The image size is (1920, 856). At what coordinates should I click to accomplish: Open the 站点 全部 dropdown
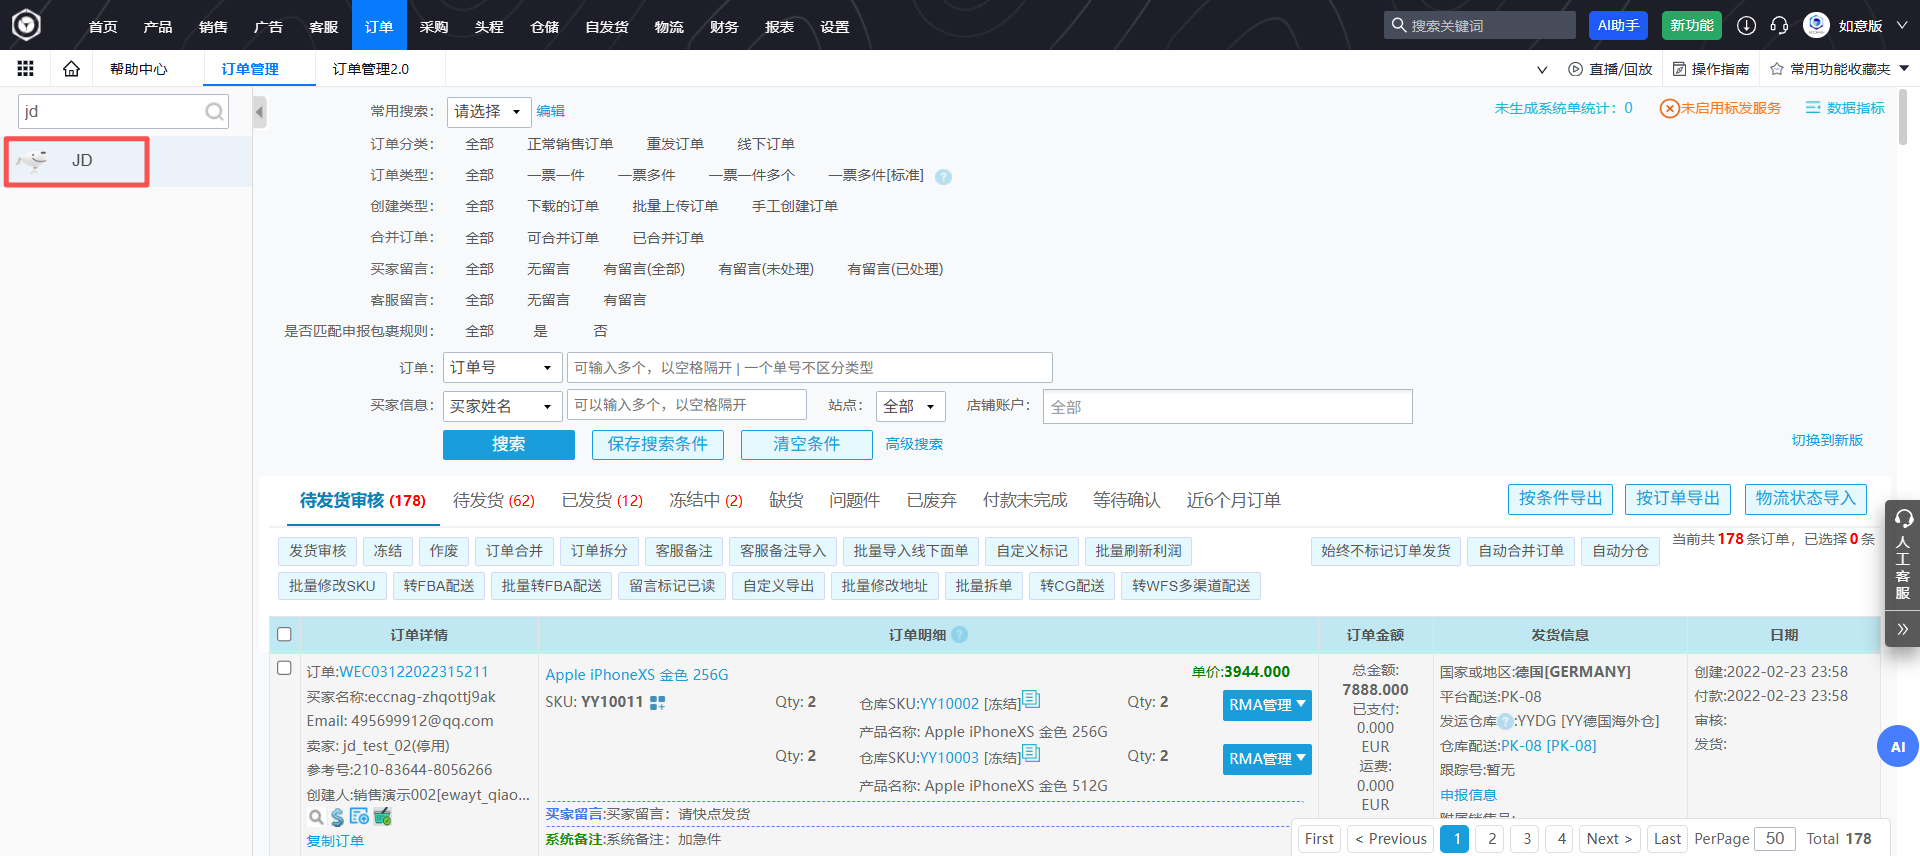911,406
